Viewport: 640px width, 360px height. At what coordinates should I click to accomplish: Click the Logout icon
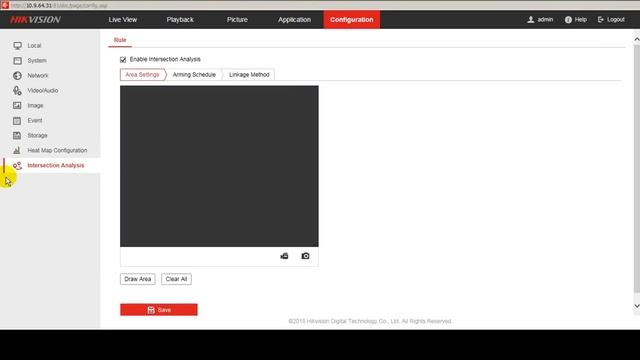[x=600, y=20]
